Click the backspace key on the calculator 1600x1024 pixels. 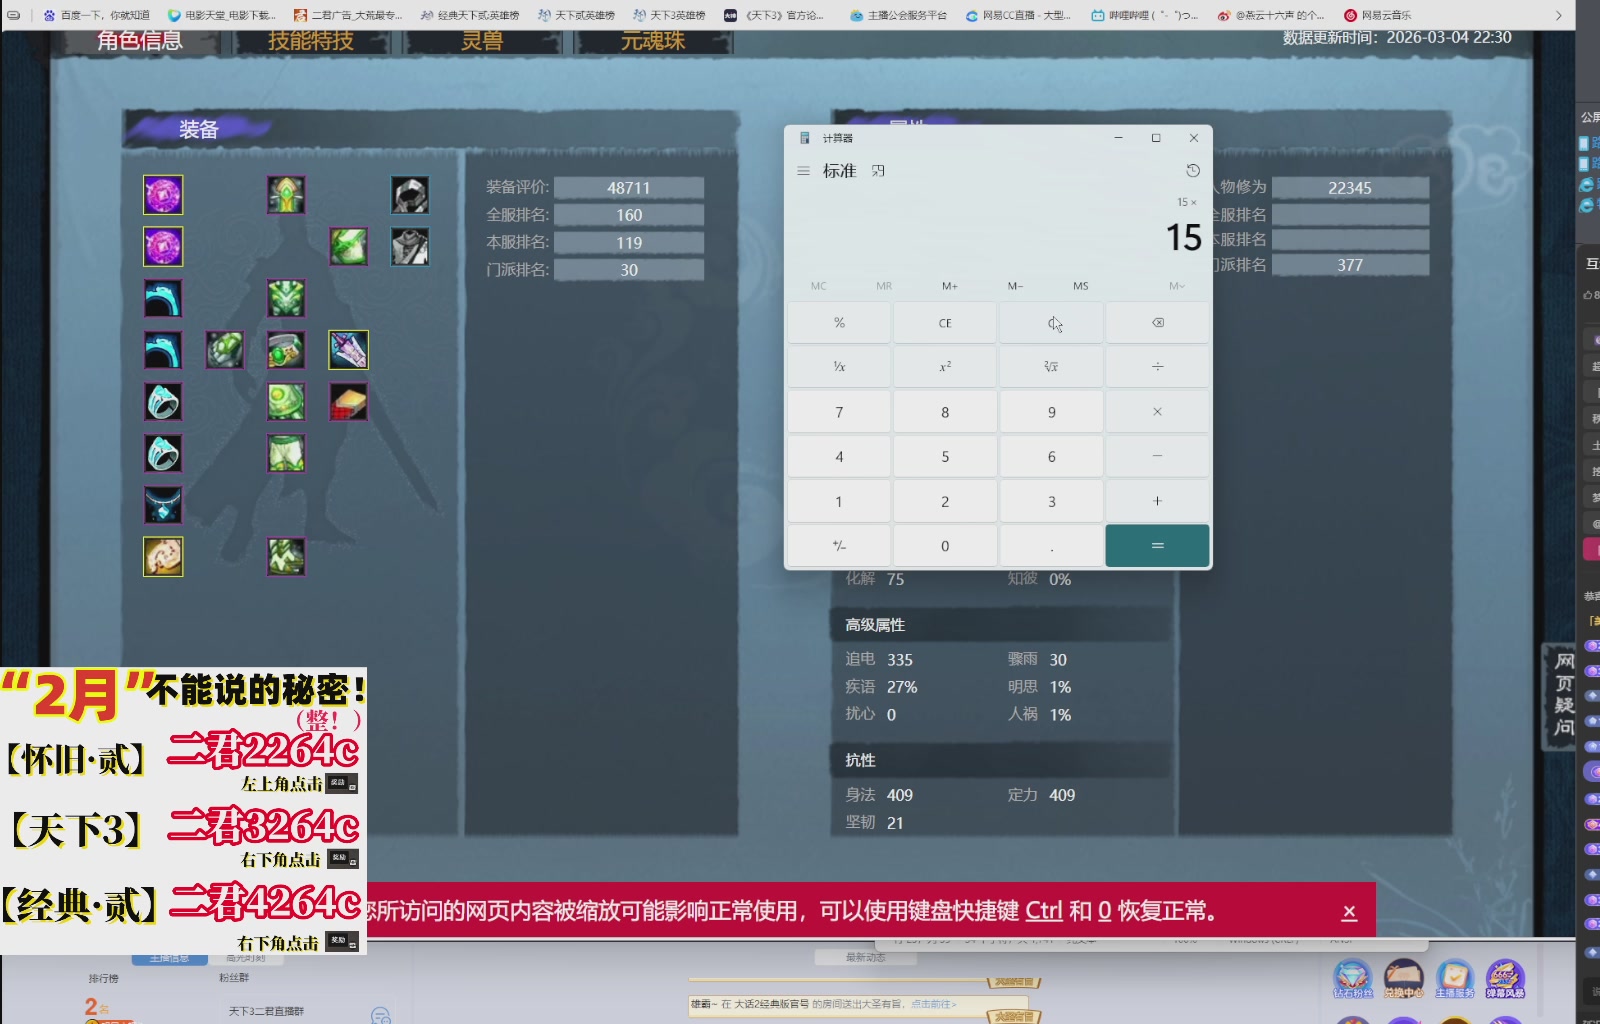(1157, 322)
